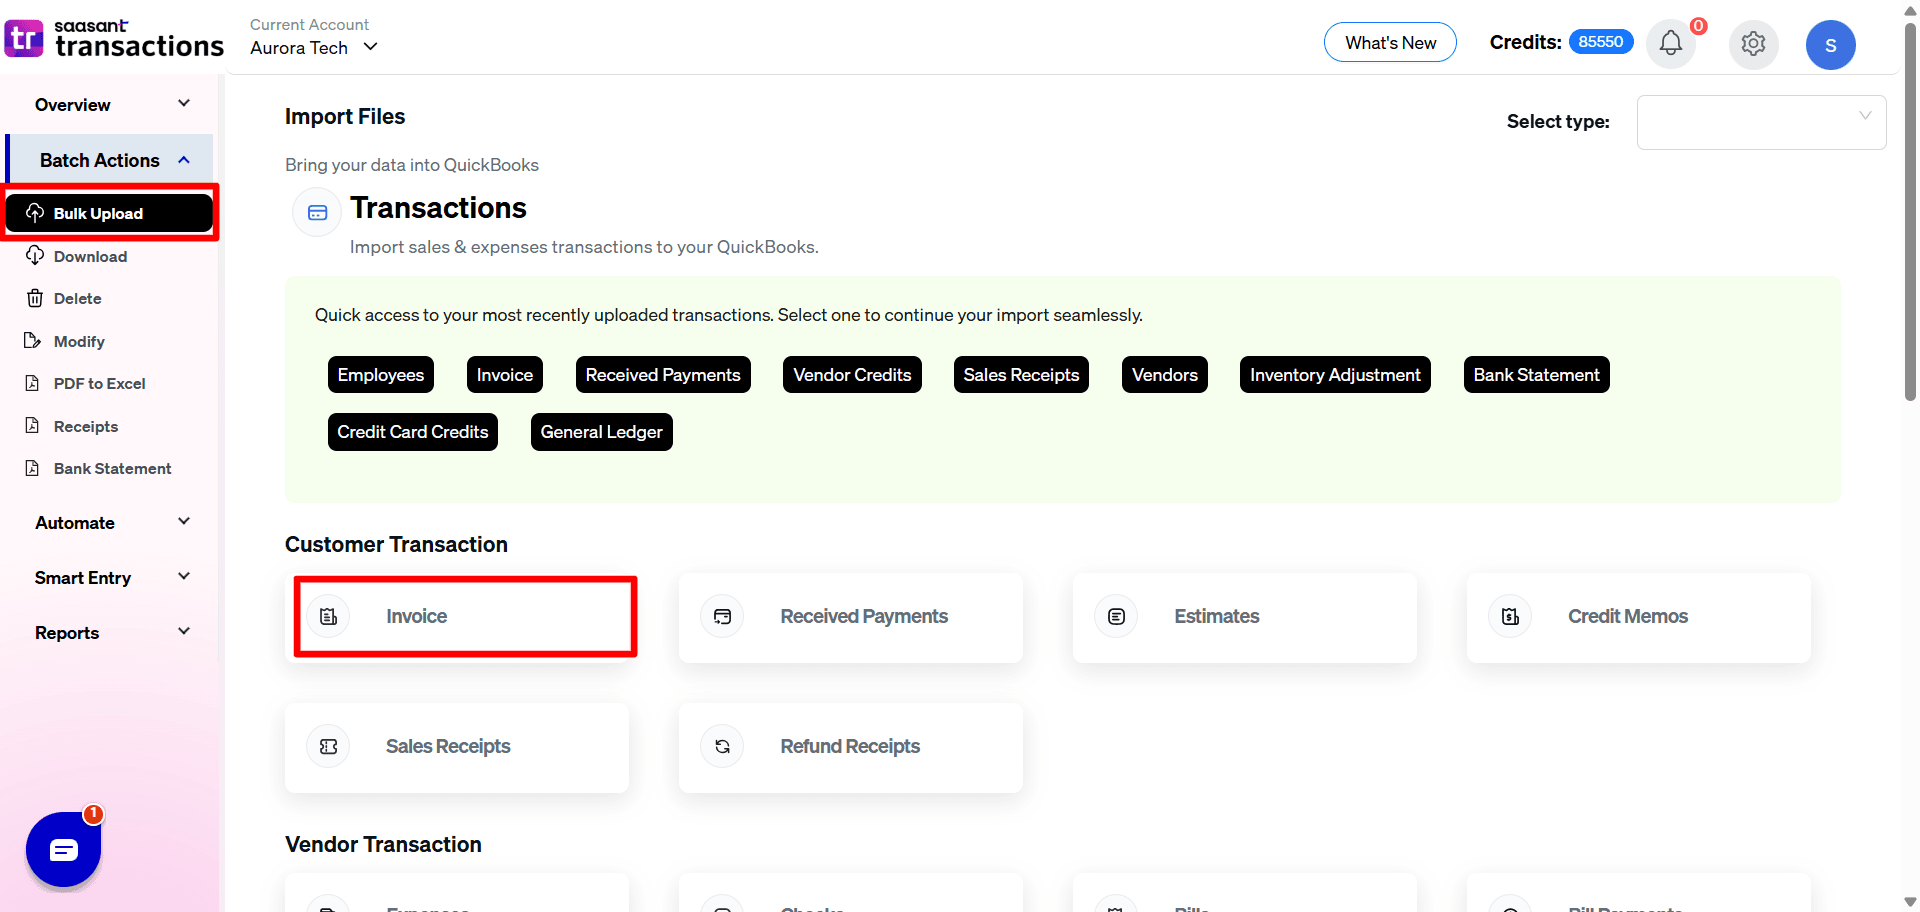Click the Employees quick access chip
Image resolution: width=1920 pixels, height=912 pixels.
[381, 375]
